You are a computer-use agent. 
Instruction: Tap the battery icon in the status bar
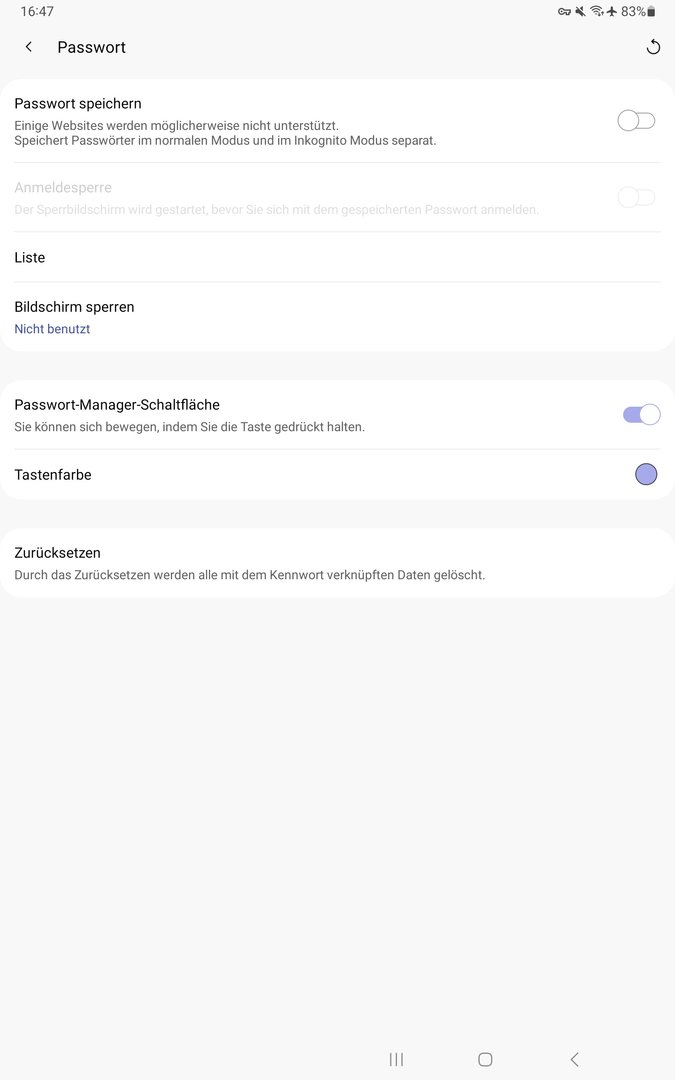[652, 12]
